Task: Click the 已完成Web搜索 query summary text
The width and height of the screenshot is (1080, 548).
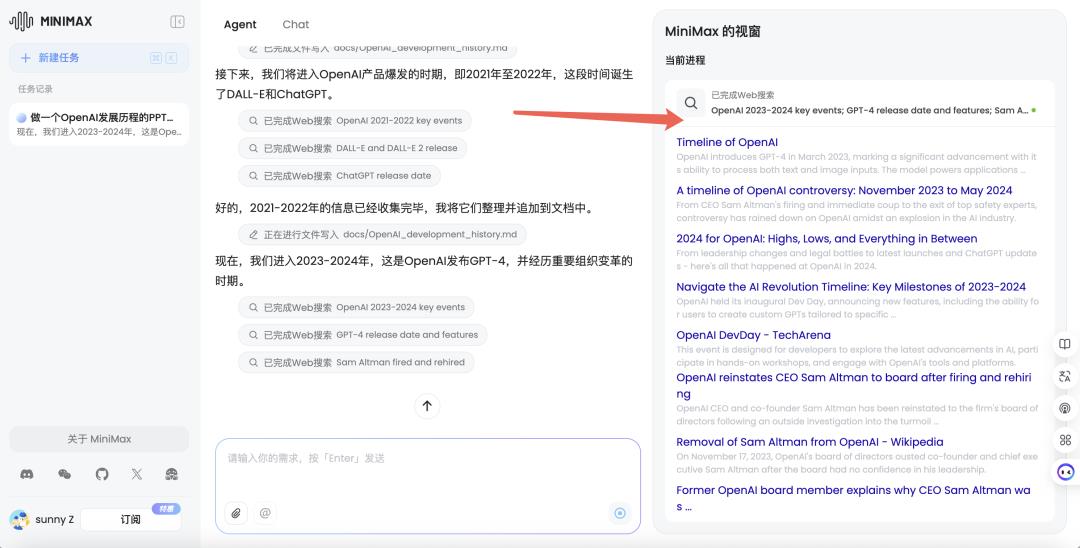Action: coord(869,110)
